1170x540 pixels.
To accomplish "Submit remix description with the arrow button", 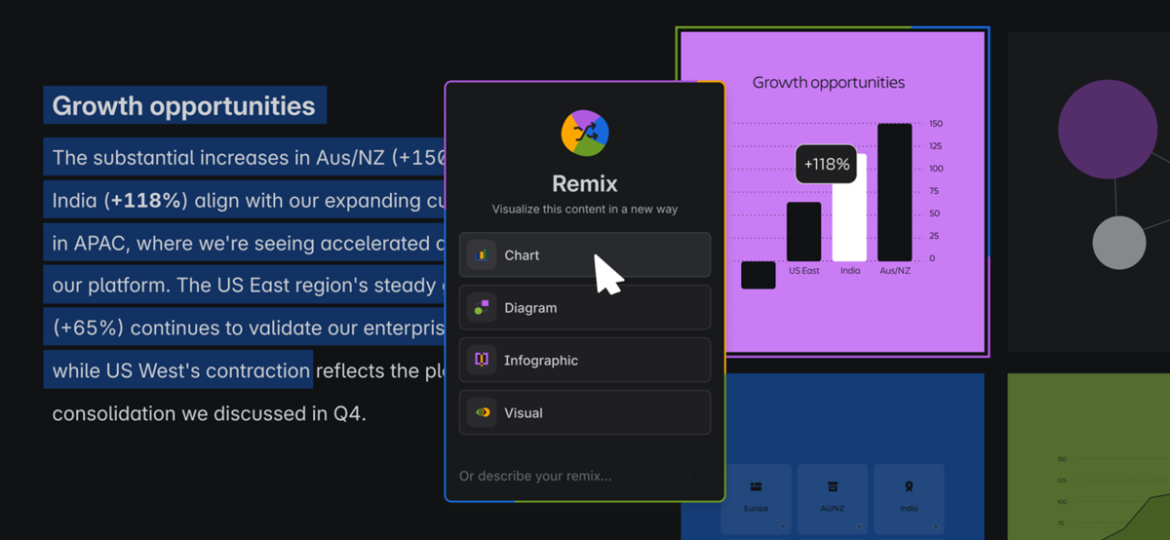I will tap(696, 476).
